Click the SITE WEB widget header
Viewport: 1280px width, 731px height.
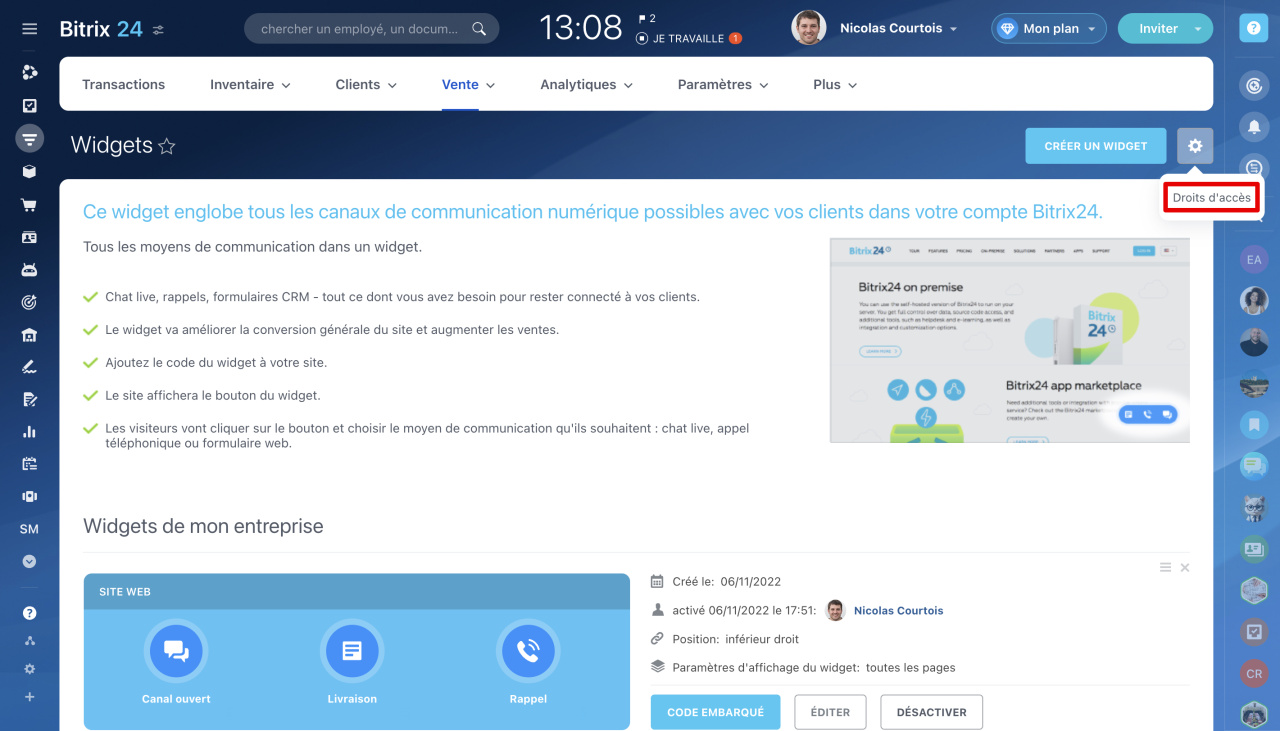pyautogui.click(x=357, y=592)
